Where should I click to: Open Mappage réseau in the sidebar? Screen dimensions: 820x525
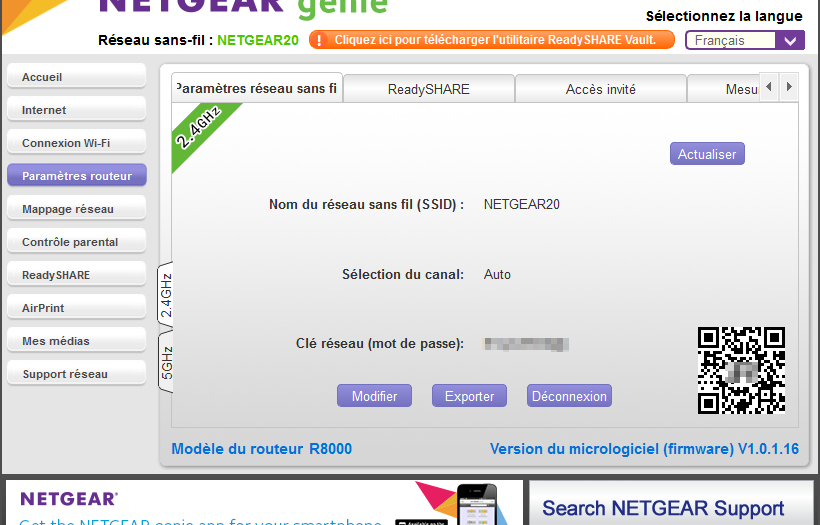76,209
